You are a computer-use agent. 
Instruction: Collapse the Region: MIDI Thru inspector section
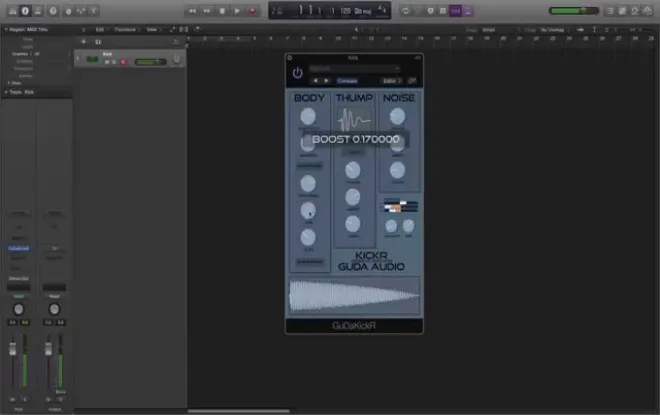coord(6,29)
